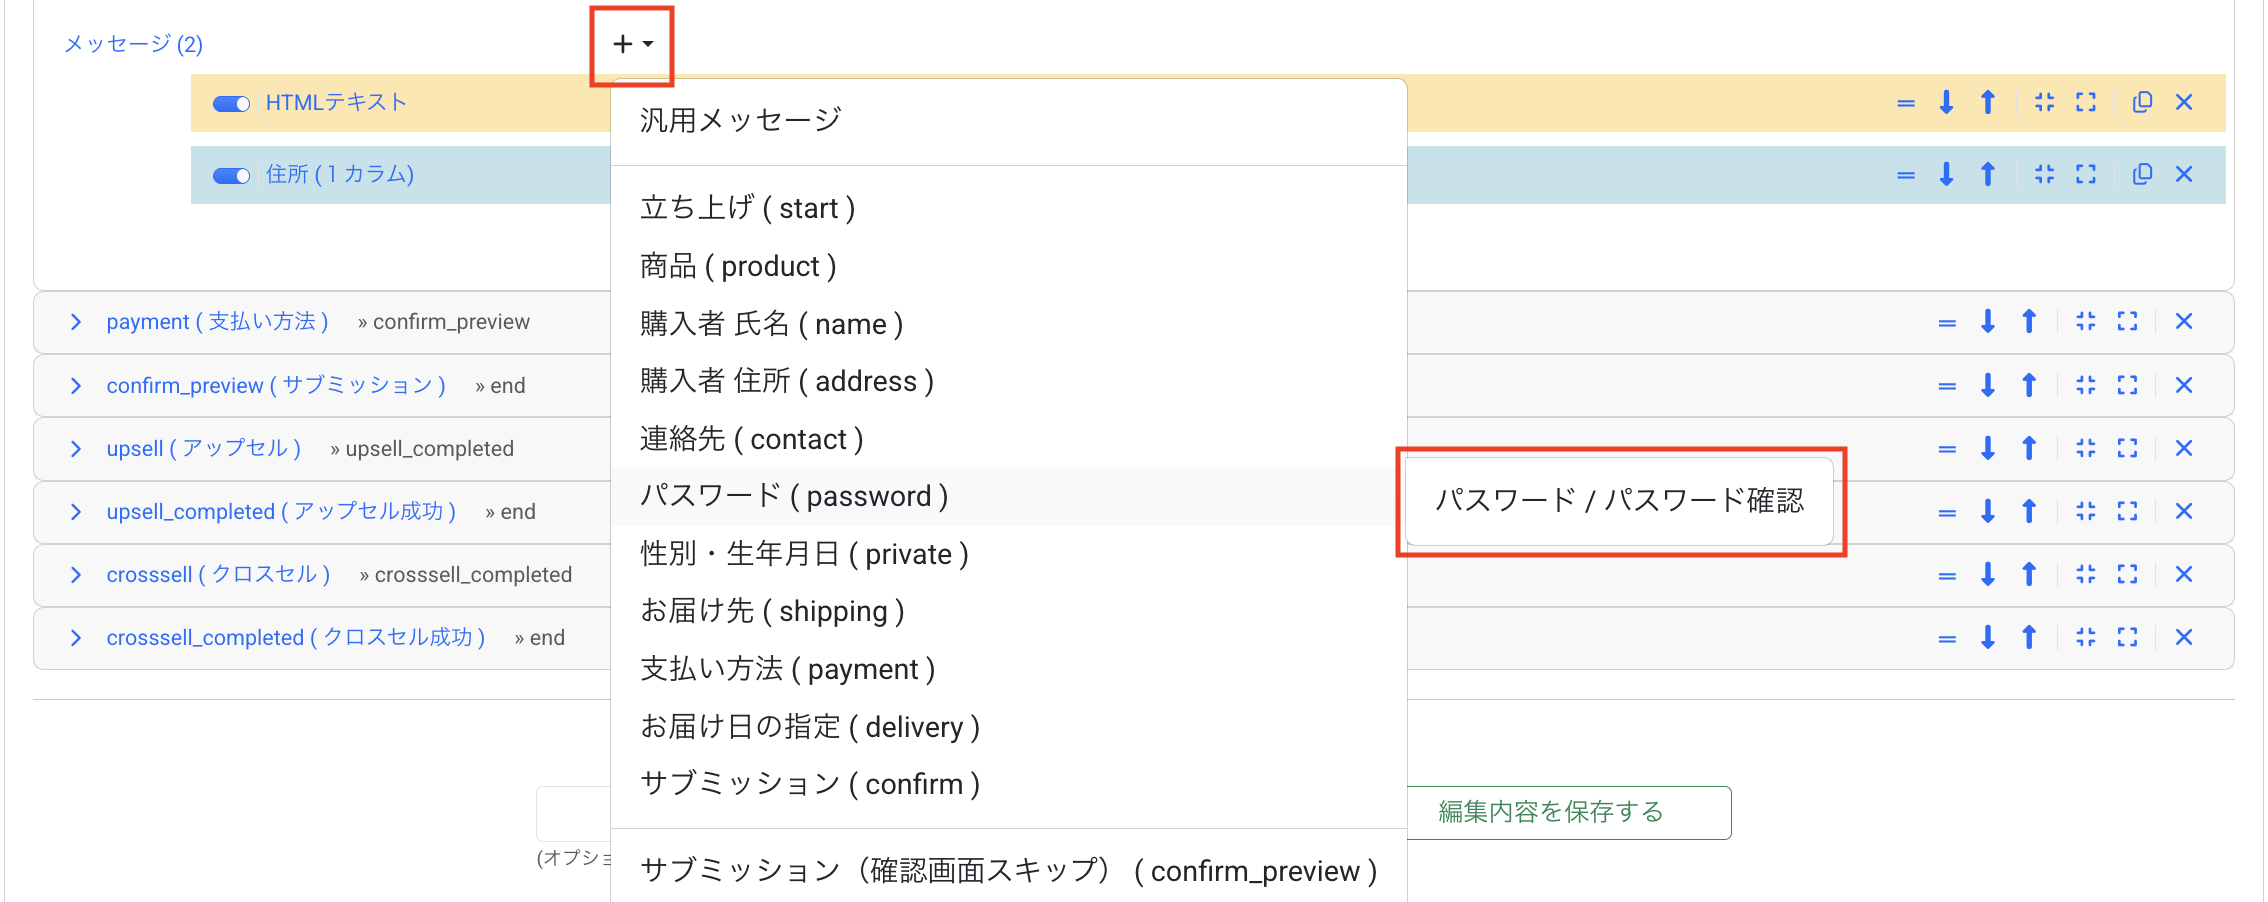2268x902 pixels.
Task: Expand the upsell_completed section chevron
Action: coord(76,512)
